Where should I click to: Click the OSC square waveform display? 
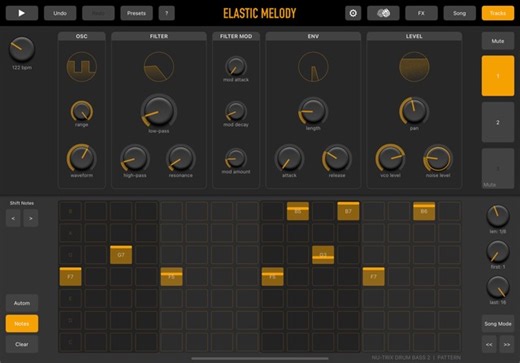(82, 67)
